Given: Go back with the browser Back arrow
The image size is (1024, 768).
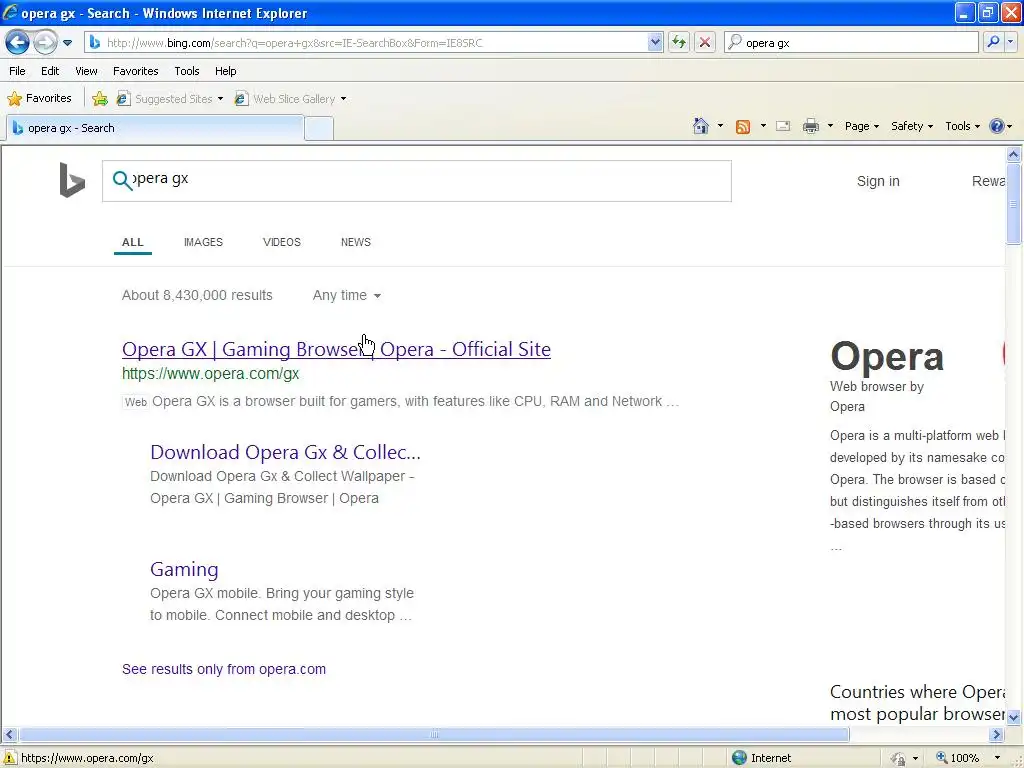Looking at the screenshot, I should (17, 43).
